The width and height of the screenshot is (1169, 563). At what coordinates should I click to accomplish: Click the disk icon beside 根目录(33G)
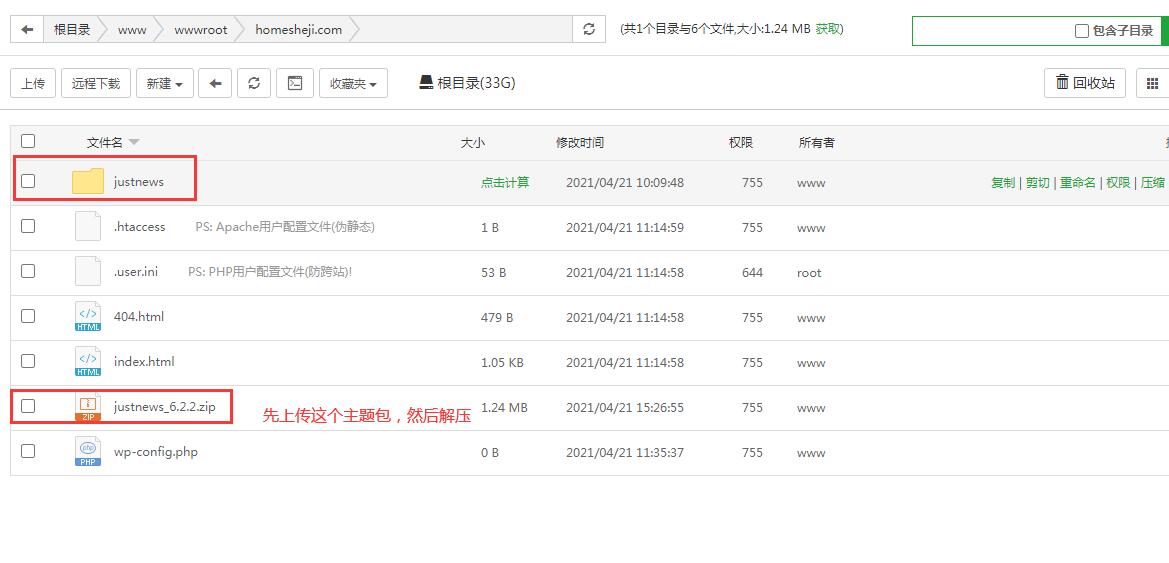[x=426, y=83]
